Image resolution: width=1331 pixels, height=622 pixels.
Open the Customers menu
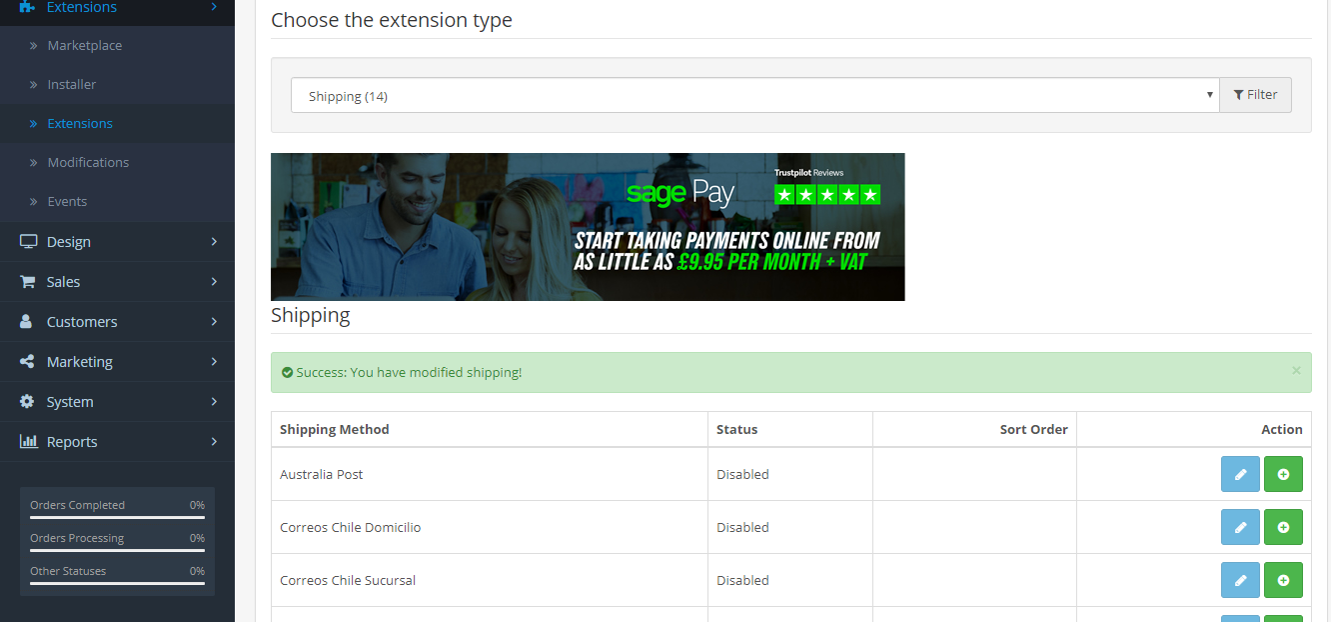tap(117, 322)
